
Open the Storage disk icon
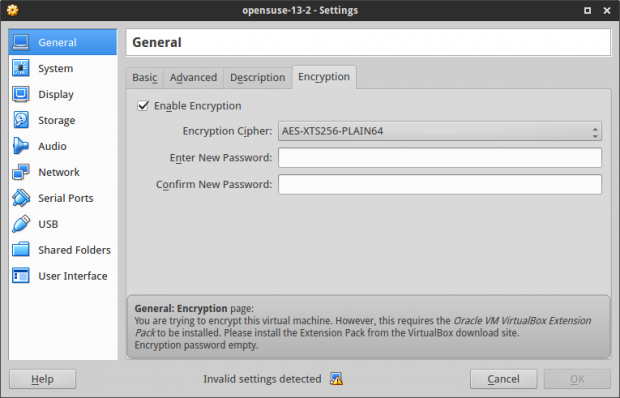coord(21,120)
